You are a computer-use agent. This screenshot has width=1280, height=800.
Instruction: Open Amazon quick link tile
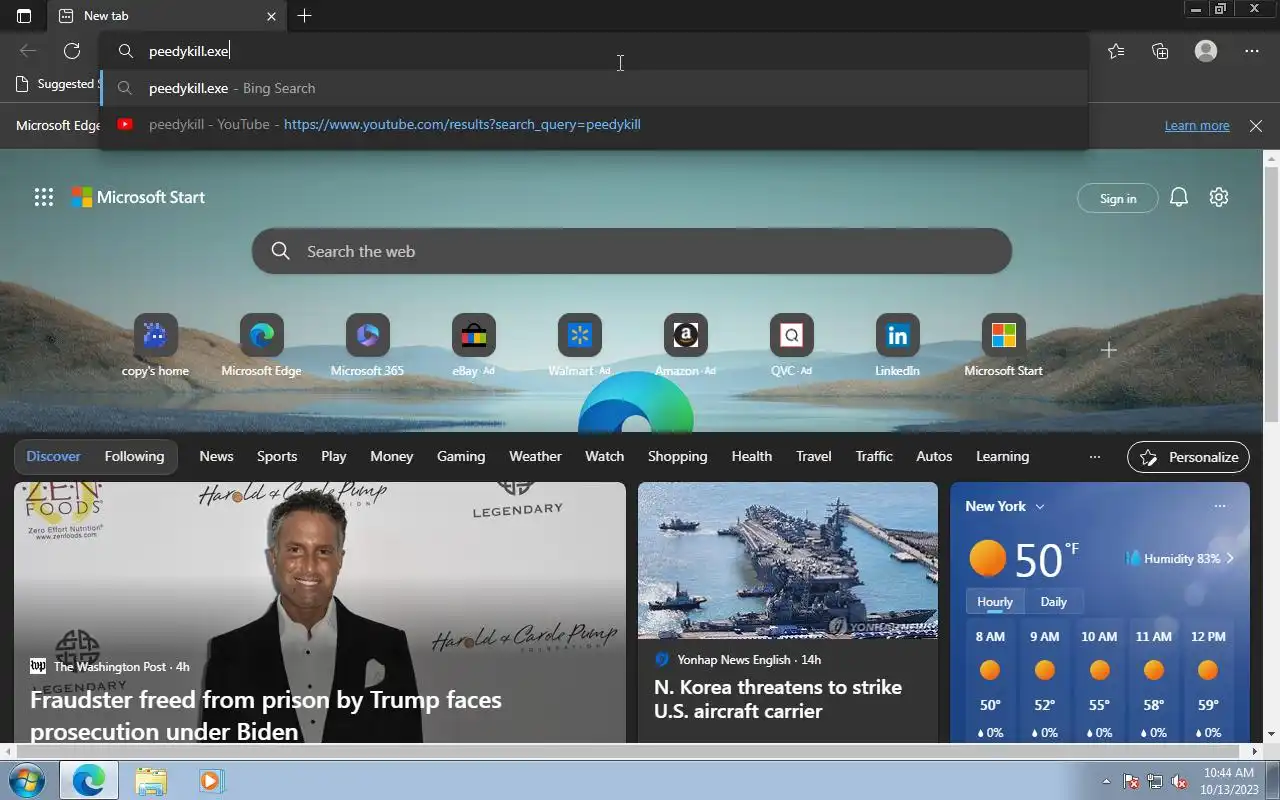pos(686,346)
